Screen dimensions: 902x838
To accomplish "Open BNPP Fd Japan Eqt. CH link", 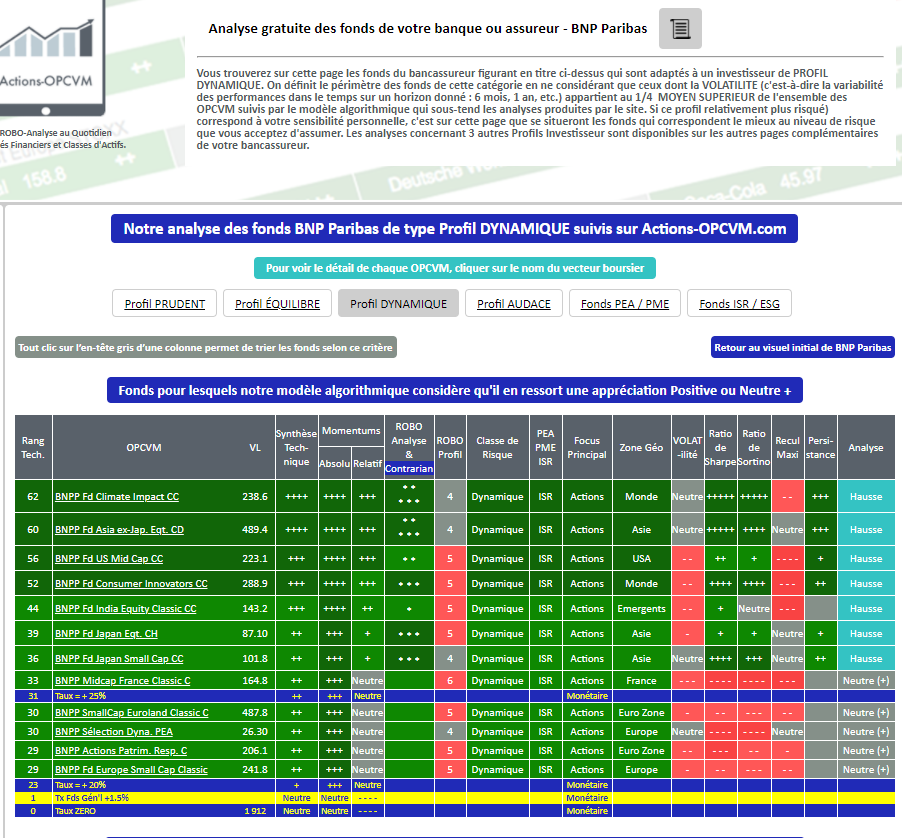I will pyautogui.click(x=106, y=634).
